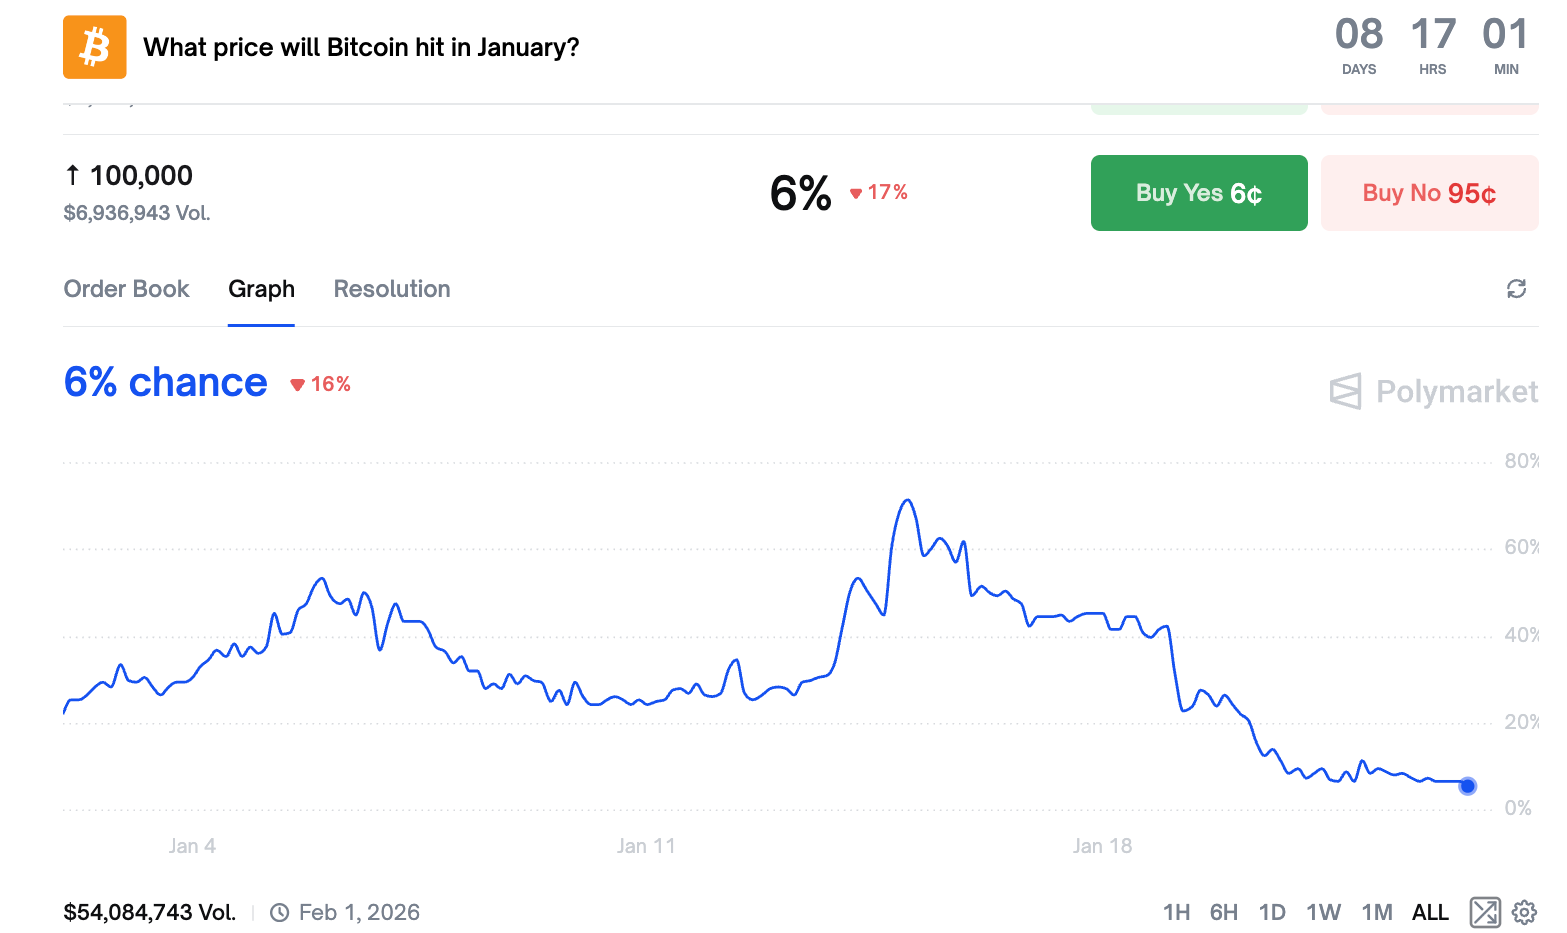Choose the 1D chart range

click(x=1273, y=912)
